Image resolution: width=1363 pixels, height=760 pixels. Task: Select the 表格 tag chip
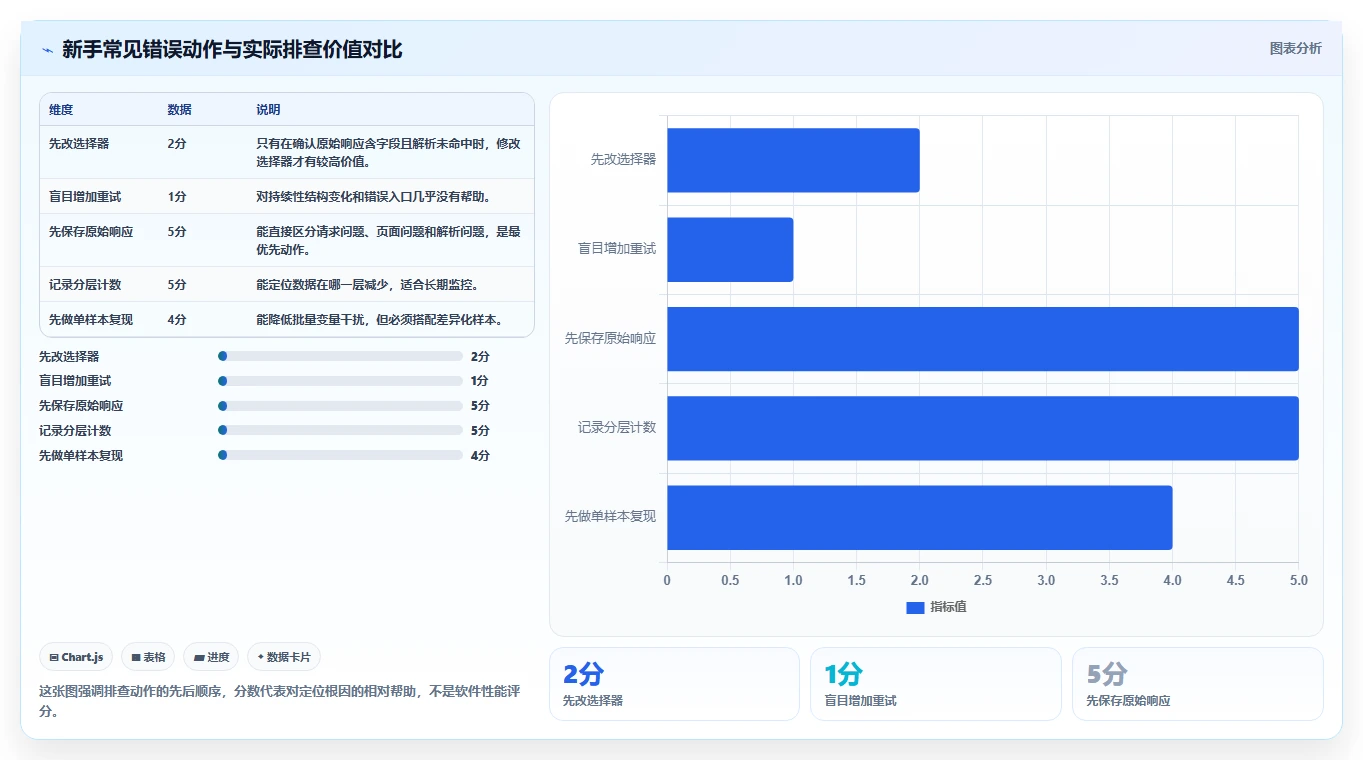coord(148,657)
